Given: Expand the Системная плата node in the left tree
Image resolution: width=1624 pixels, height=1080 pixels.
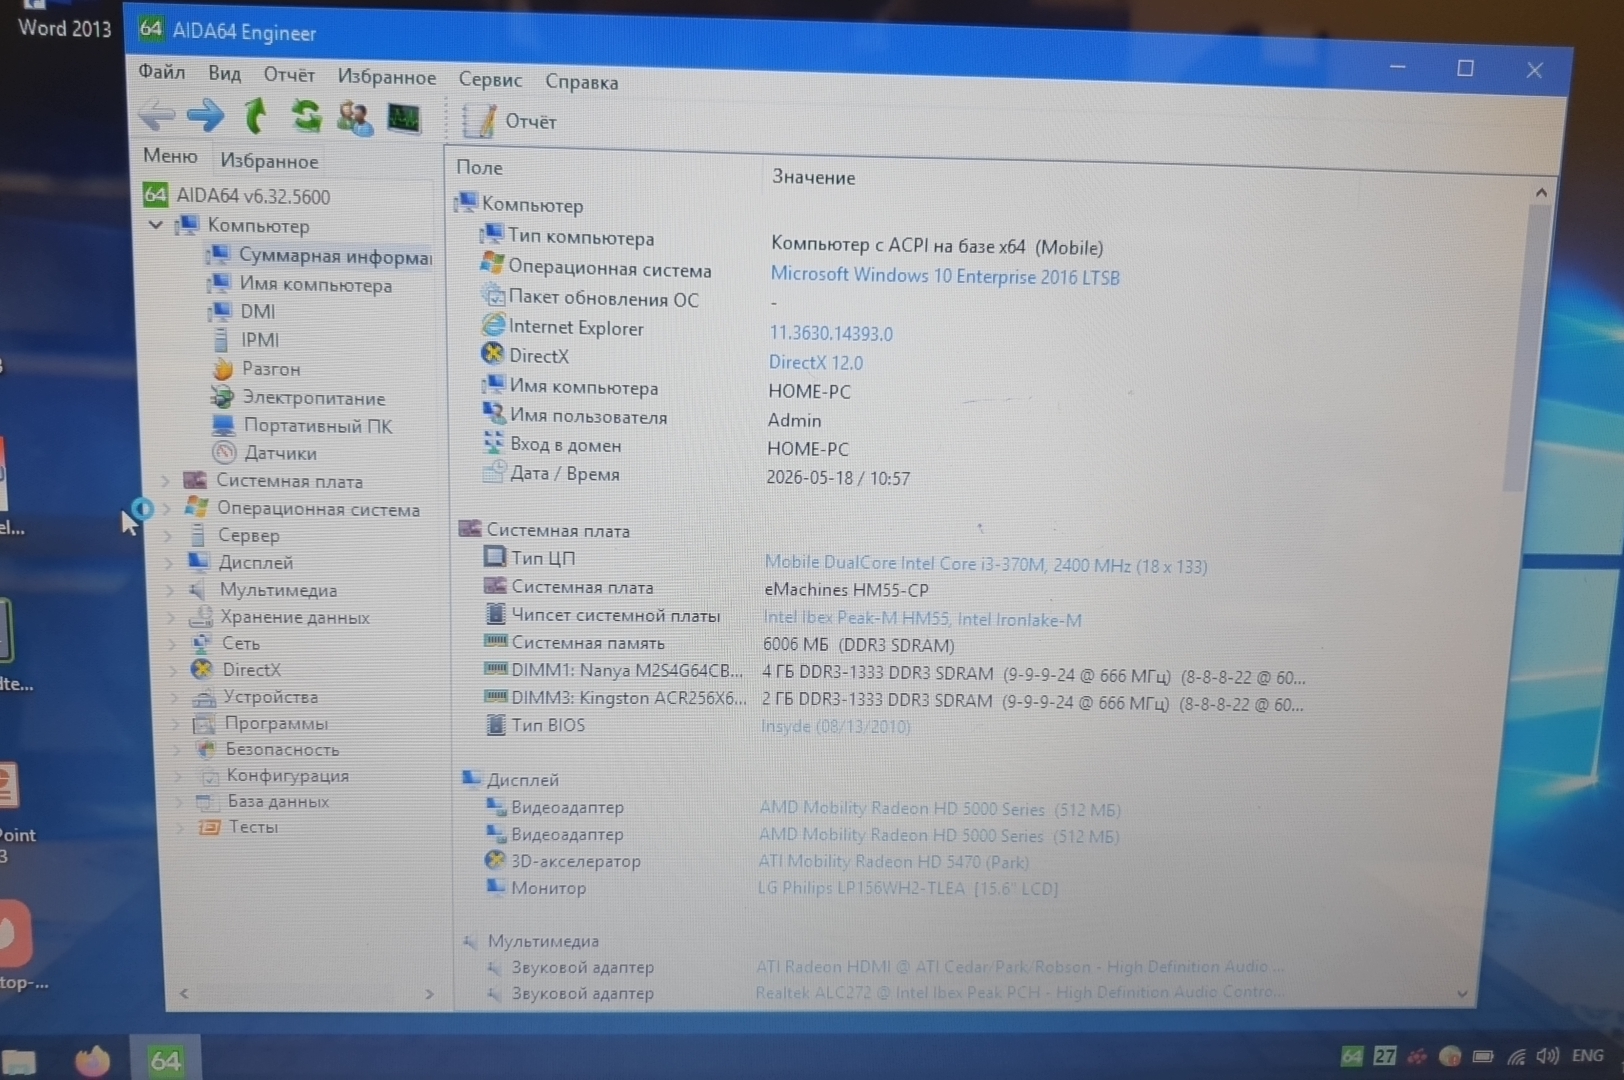Looking at the screenshot, I should coord(166,481).
